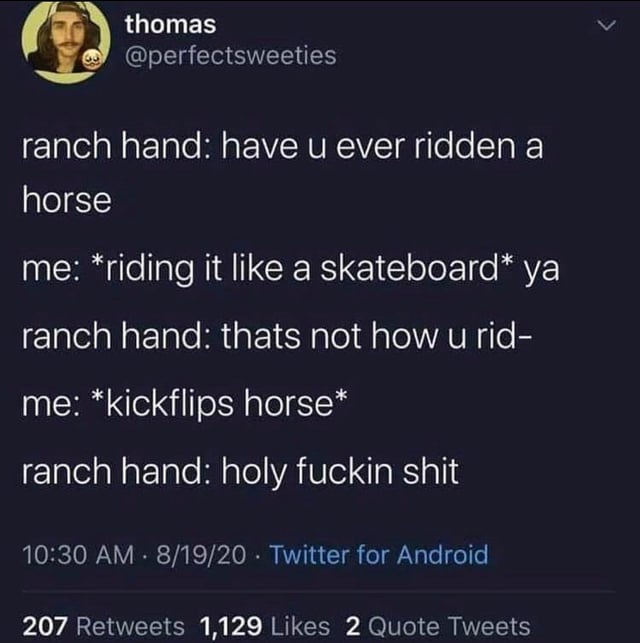Open thomas's profile picture
The height and width of the screenshot is (643, 640).
[66, 41]
